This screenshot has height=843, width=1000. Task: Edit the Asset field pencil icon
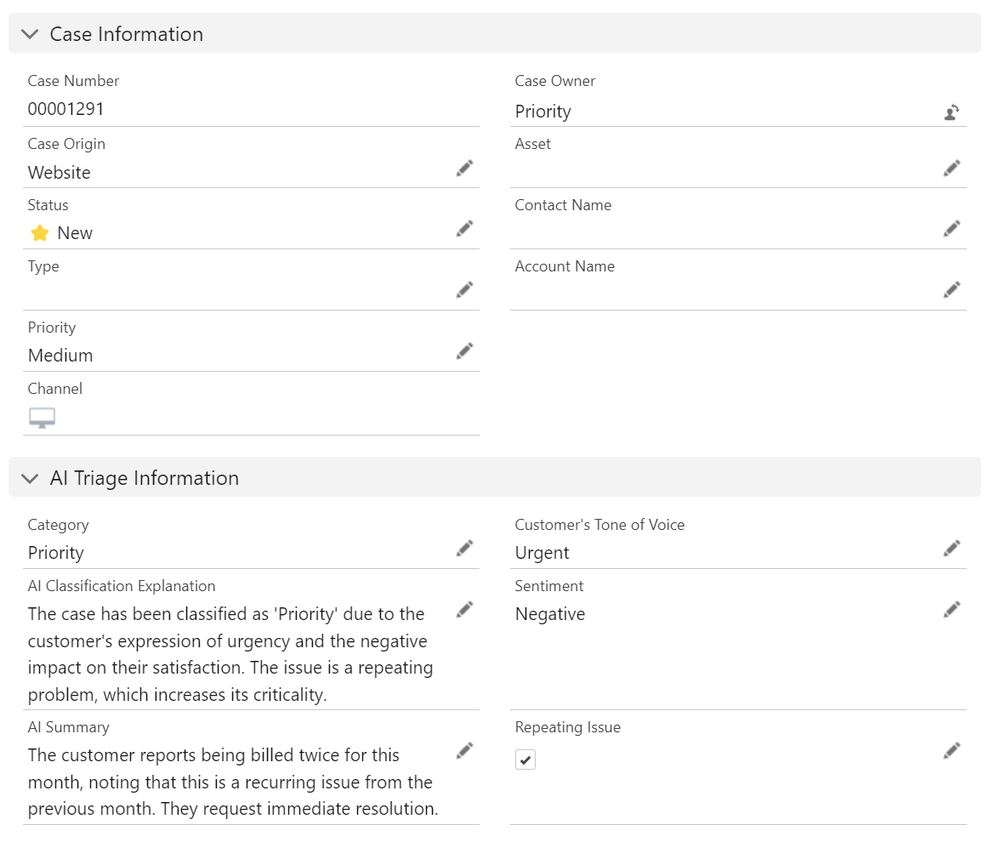pos(952,168)
